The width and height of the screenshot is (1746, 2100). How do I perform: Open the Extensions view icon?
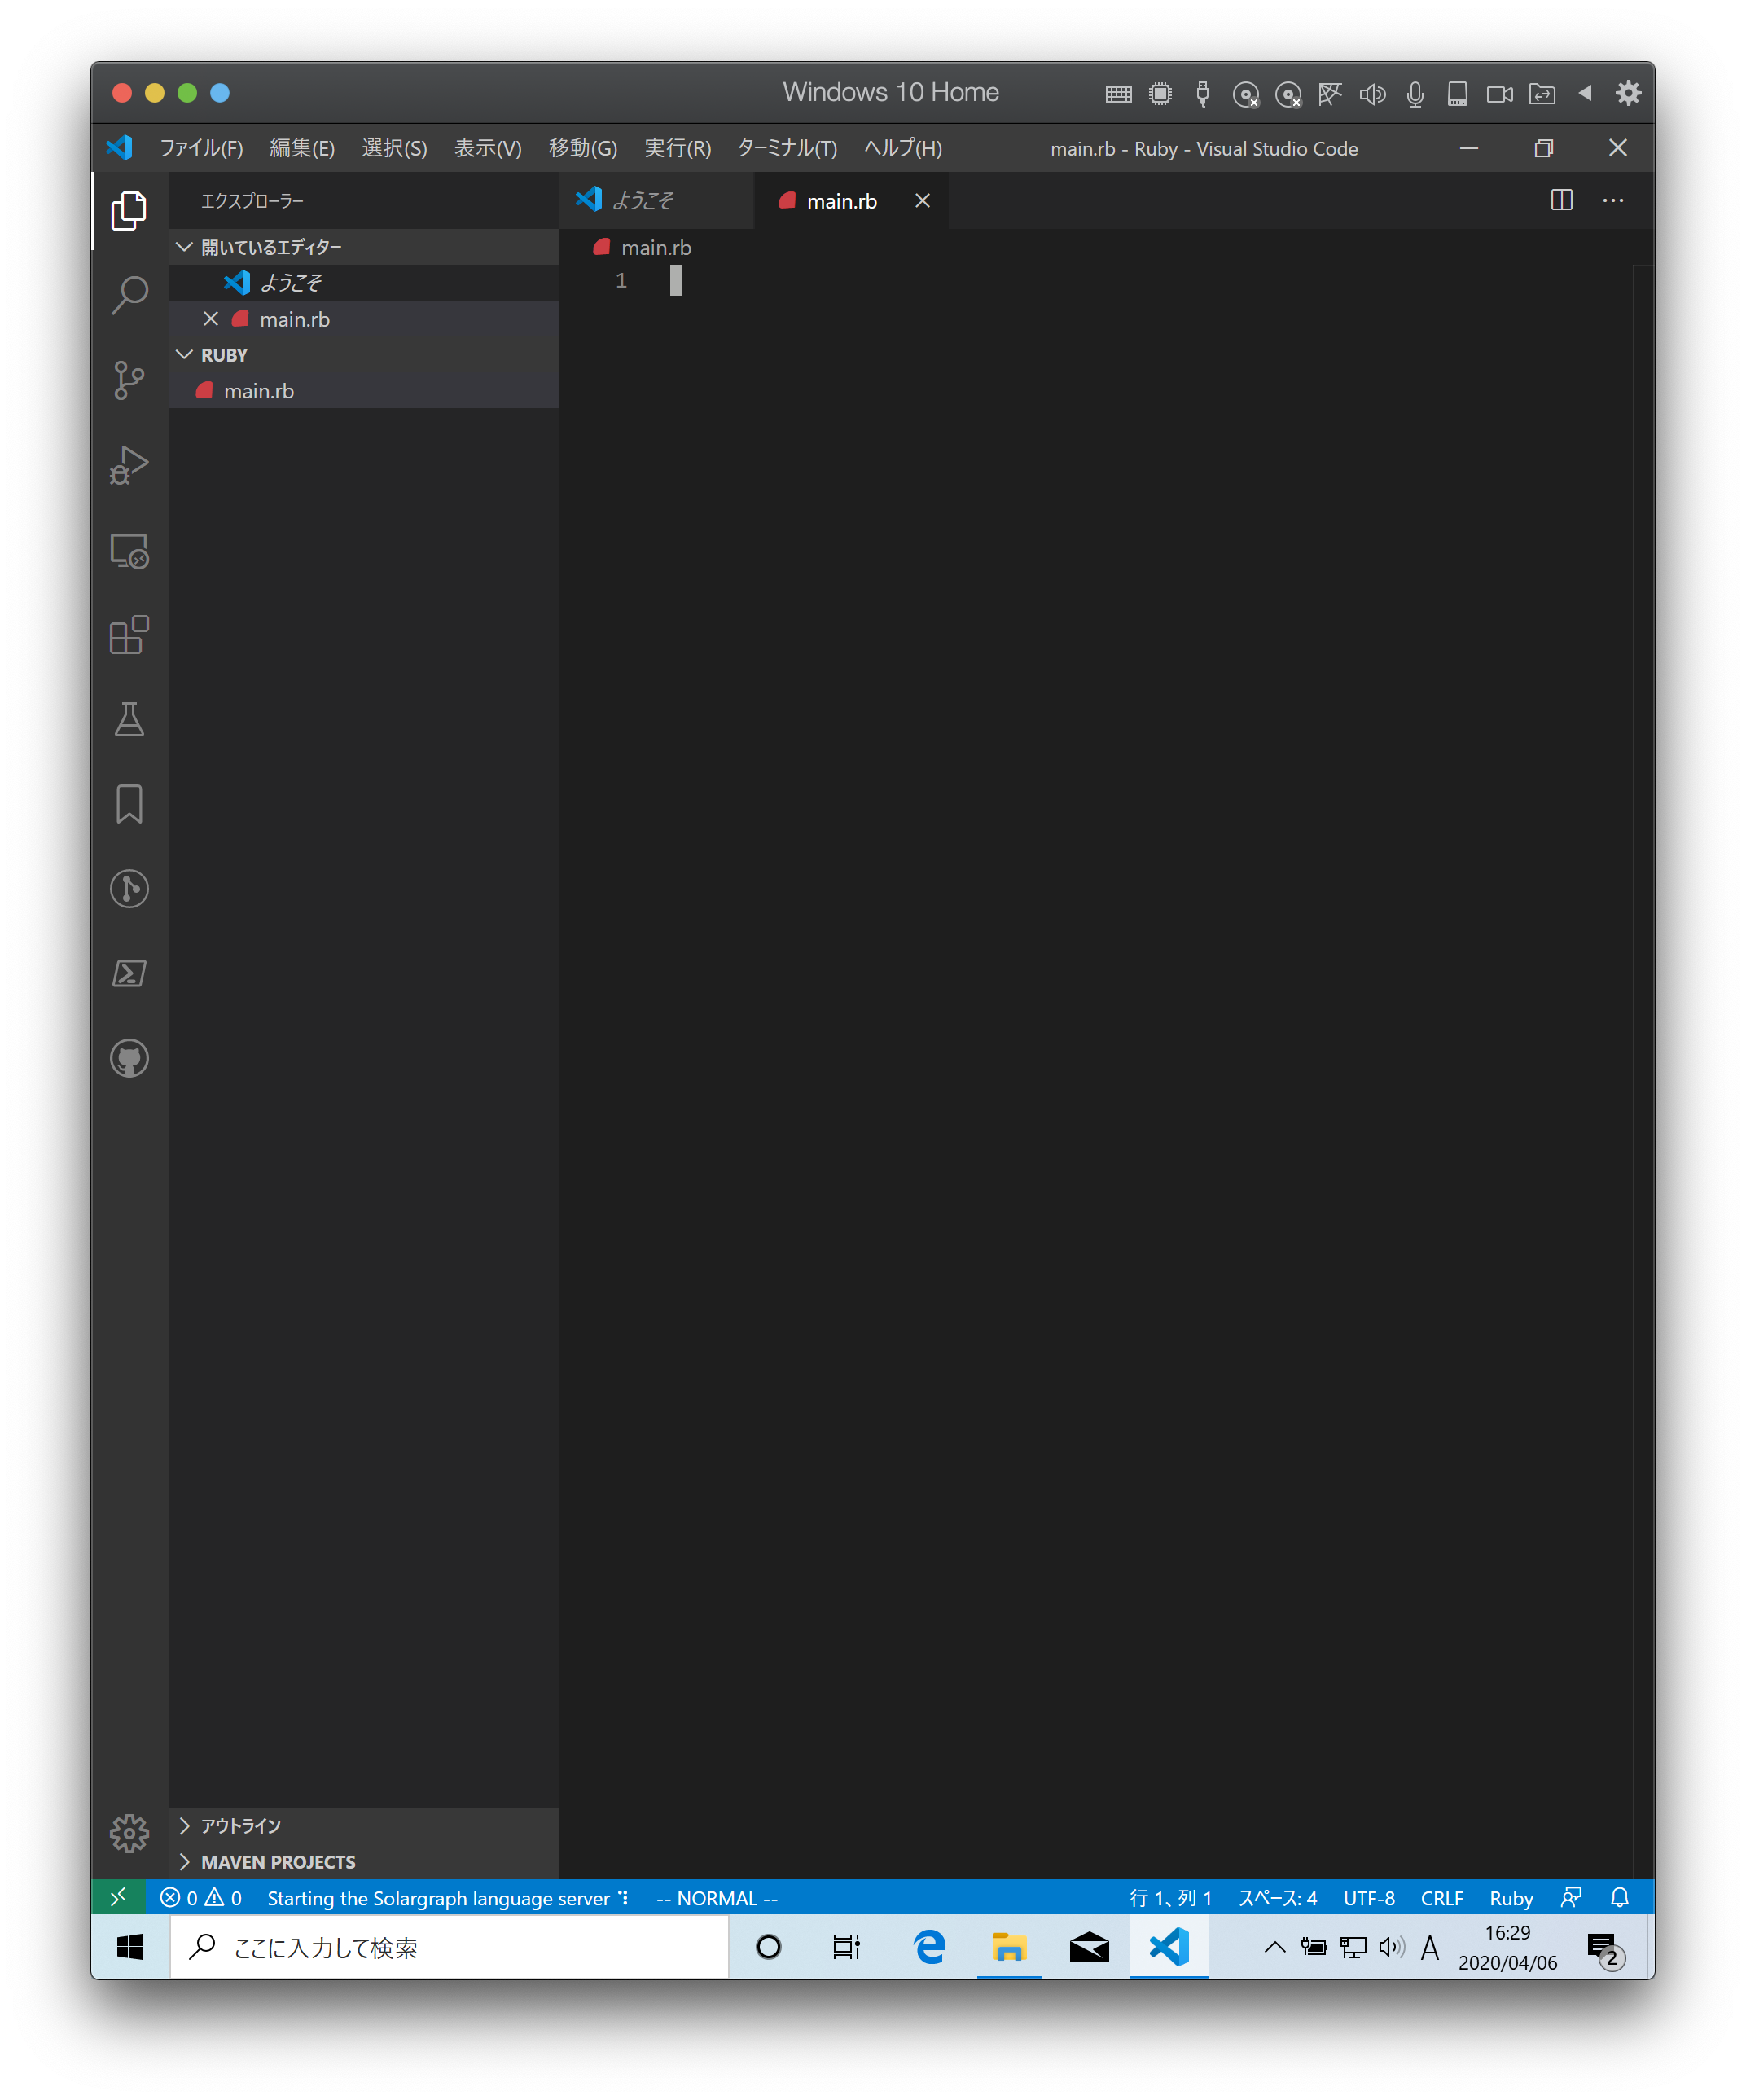coord(129,635)
